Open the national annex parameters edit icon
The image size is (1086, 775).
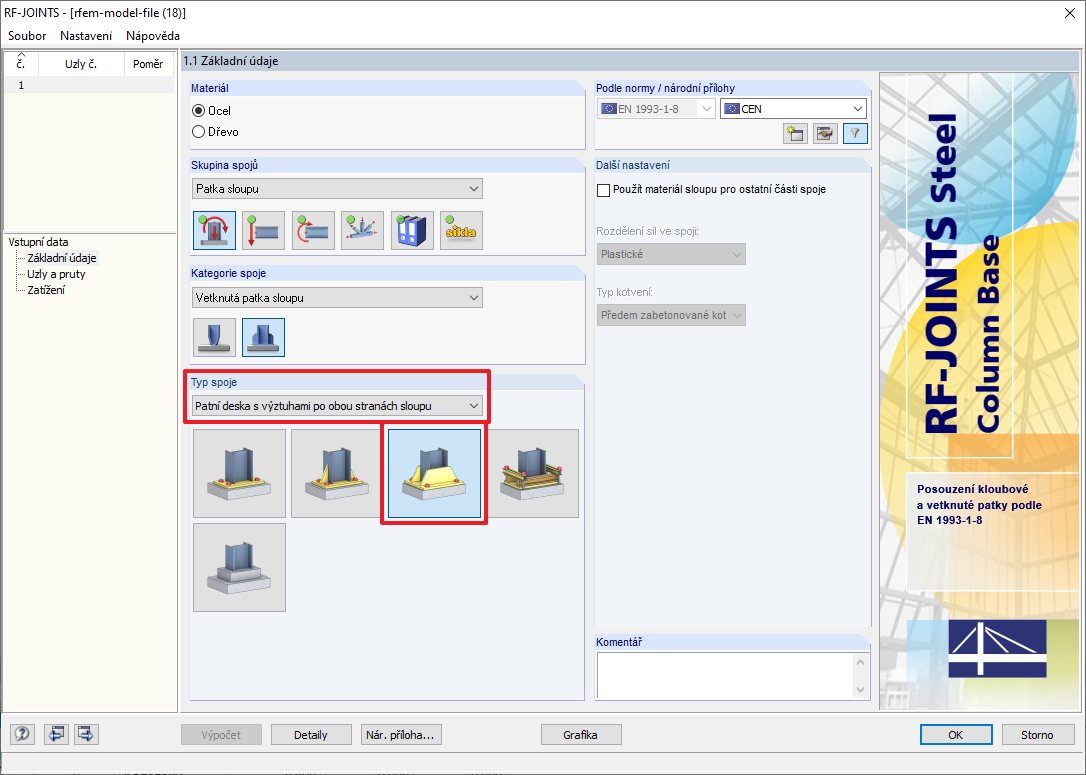click(x=825, y=133)
